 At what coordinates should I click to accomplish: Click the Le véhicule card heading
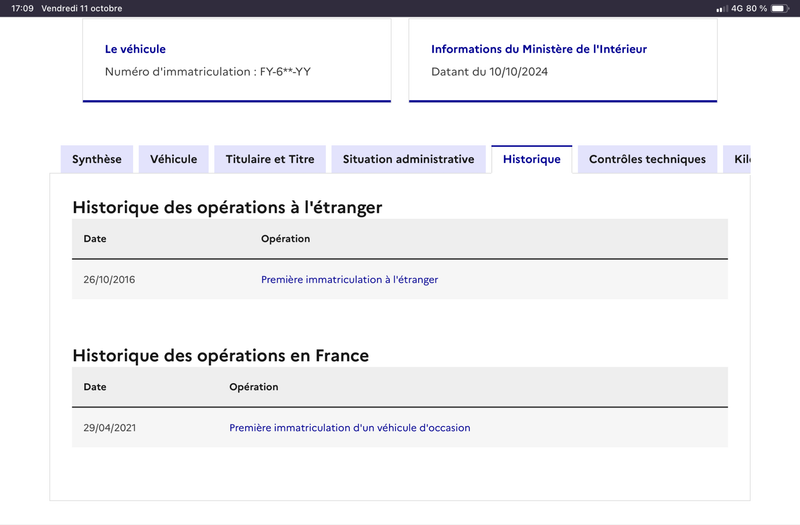pyautogui.click(x=135, y=49)
